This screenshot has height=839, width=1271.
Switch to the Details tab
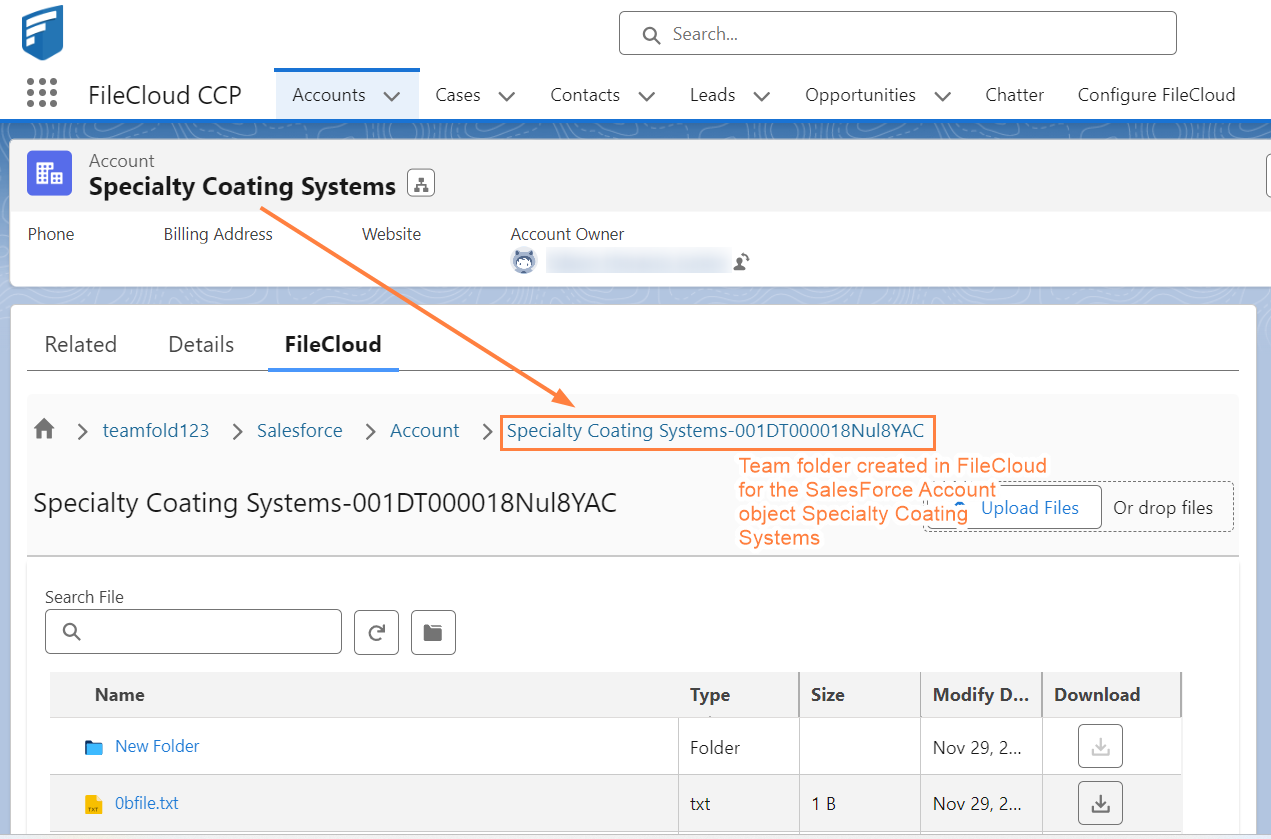tap(200, 344)
